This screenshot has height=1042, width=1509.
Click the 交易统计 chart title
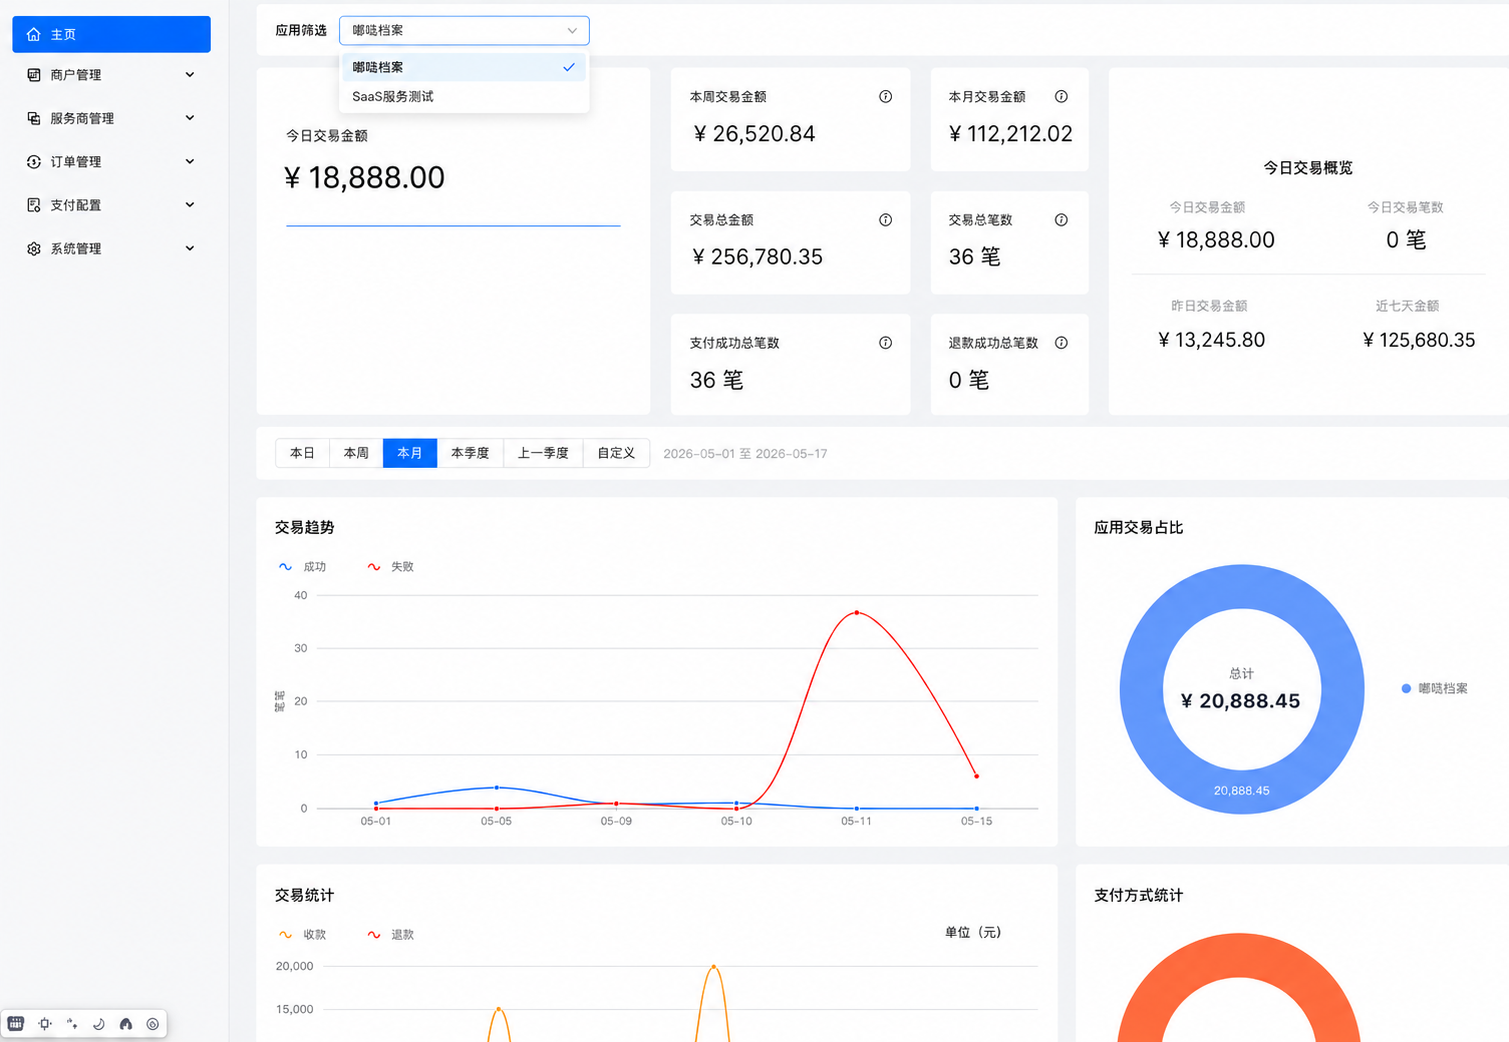[x=305, y=896]
